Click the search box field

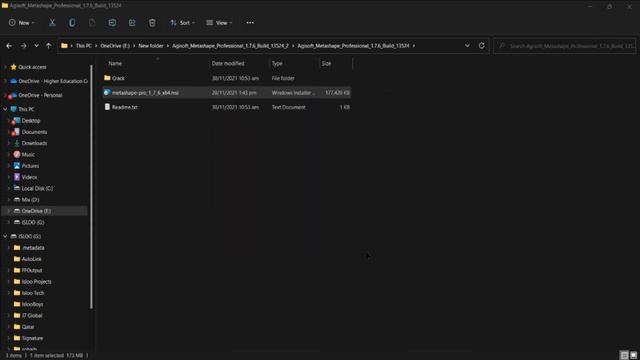tap(565, 46)
